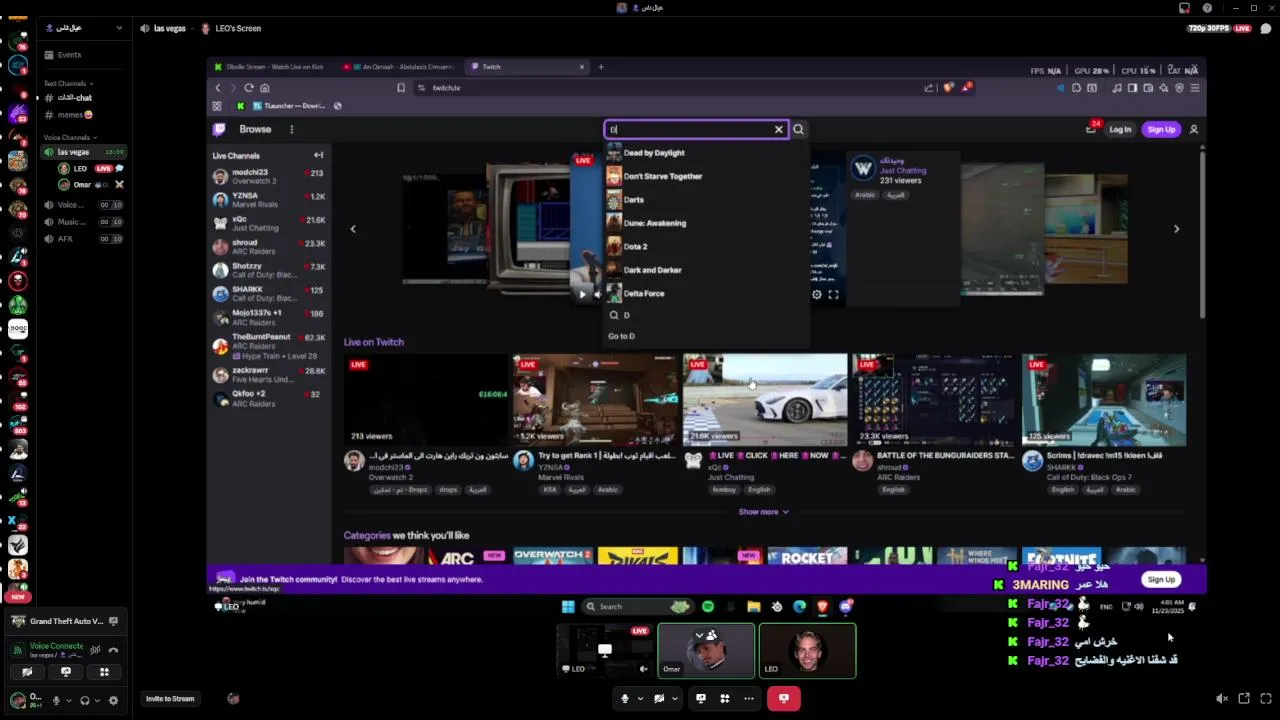Screen dimensions: 1280x720
Task: Click Twitch Log In button in stream
Action: coord(1120,129)
